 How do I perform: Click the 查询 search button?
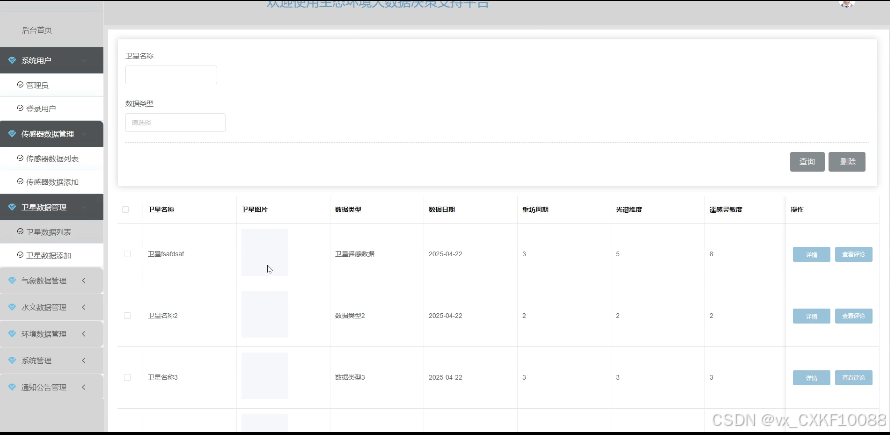coord(807,162)
